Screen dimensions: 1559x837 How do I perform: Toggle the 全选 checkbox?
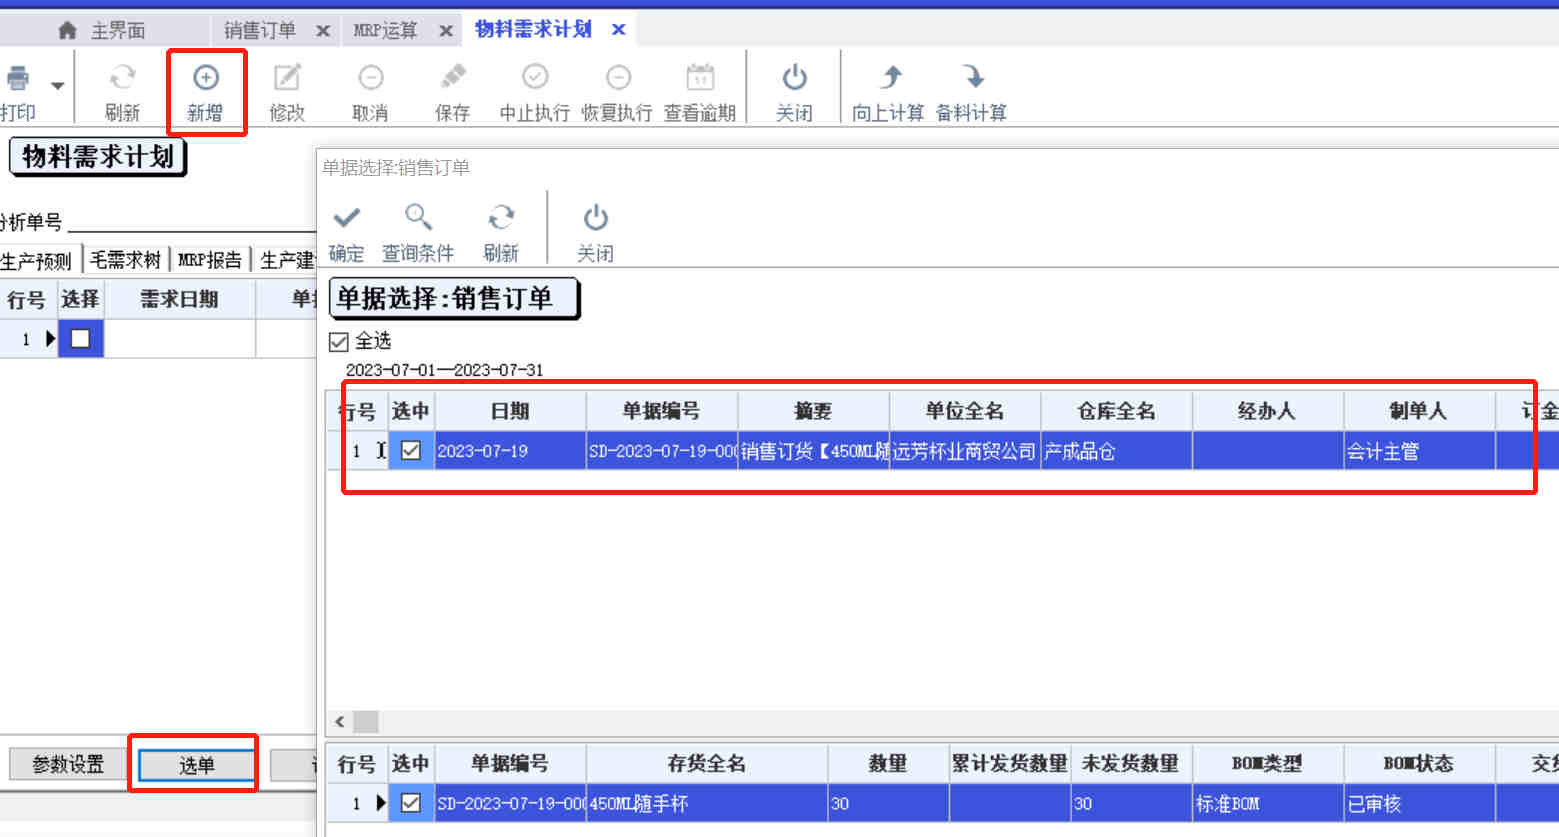click(x=339, y=342)
